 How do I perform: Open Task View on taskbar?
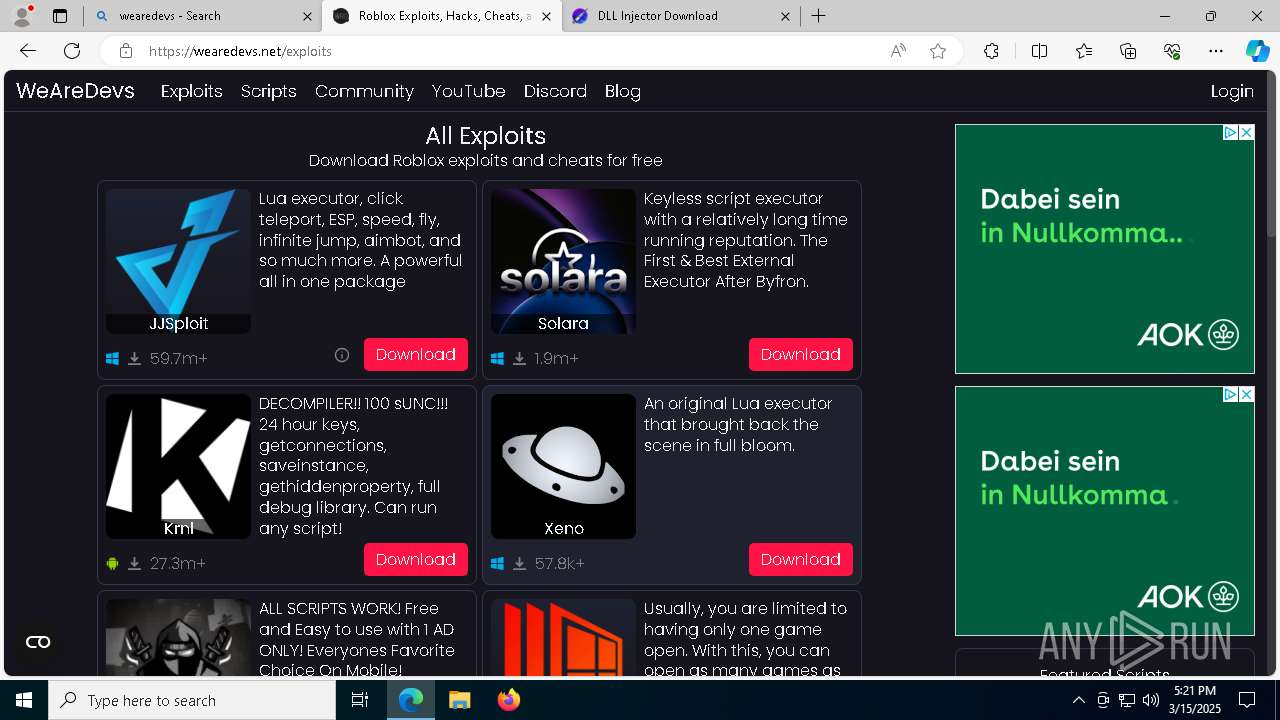[361, 700]
